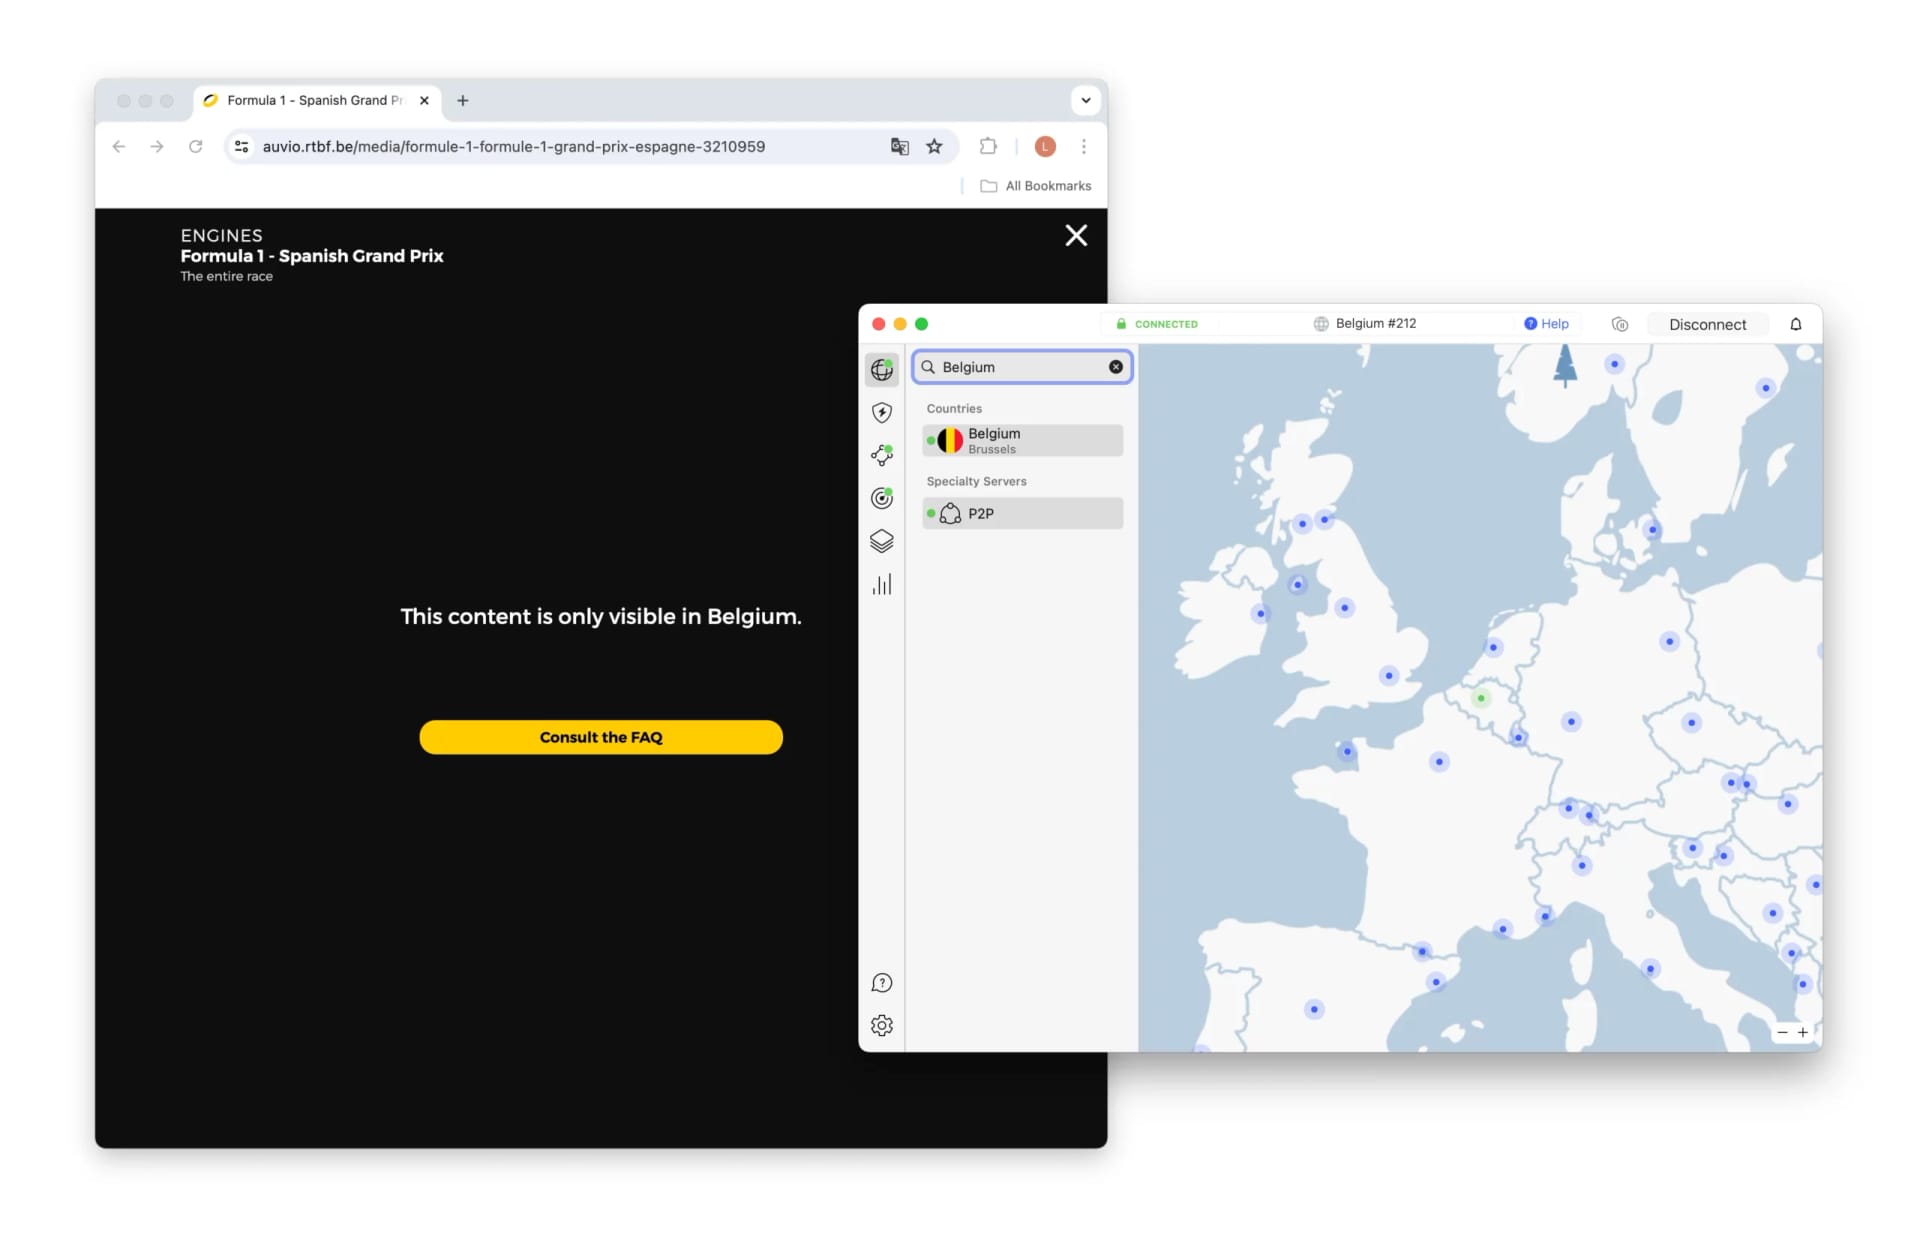Click the help chat bubble icon
This screenshot has width=1920, height=1234.
882,982
